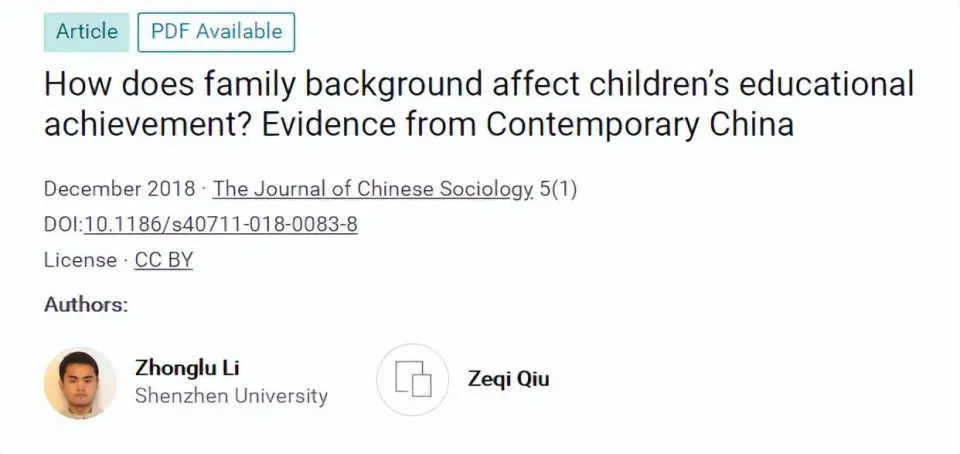This screenshot has height=454, width=960.
Task: Click 'Contemporary China' ending the title
Action: point(640,125)
